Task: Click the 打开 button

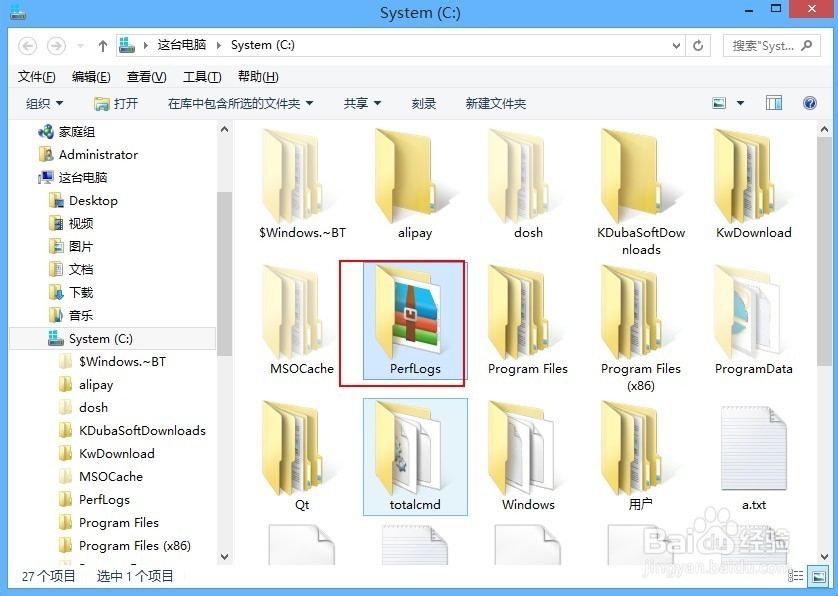Action: pyautogui.click(x=116, y=103)
